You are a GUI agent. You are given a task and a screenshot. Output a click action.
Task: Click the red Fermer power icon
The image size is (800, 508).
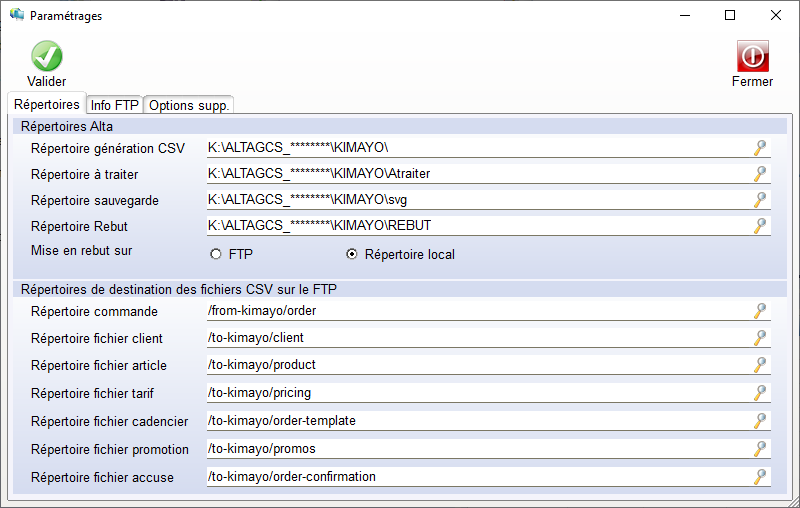[x=752, y=56]
